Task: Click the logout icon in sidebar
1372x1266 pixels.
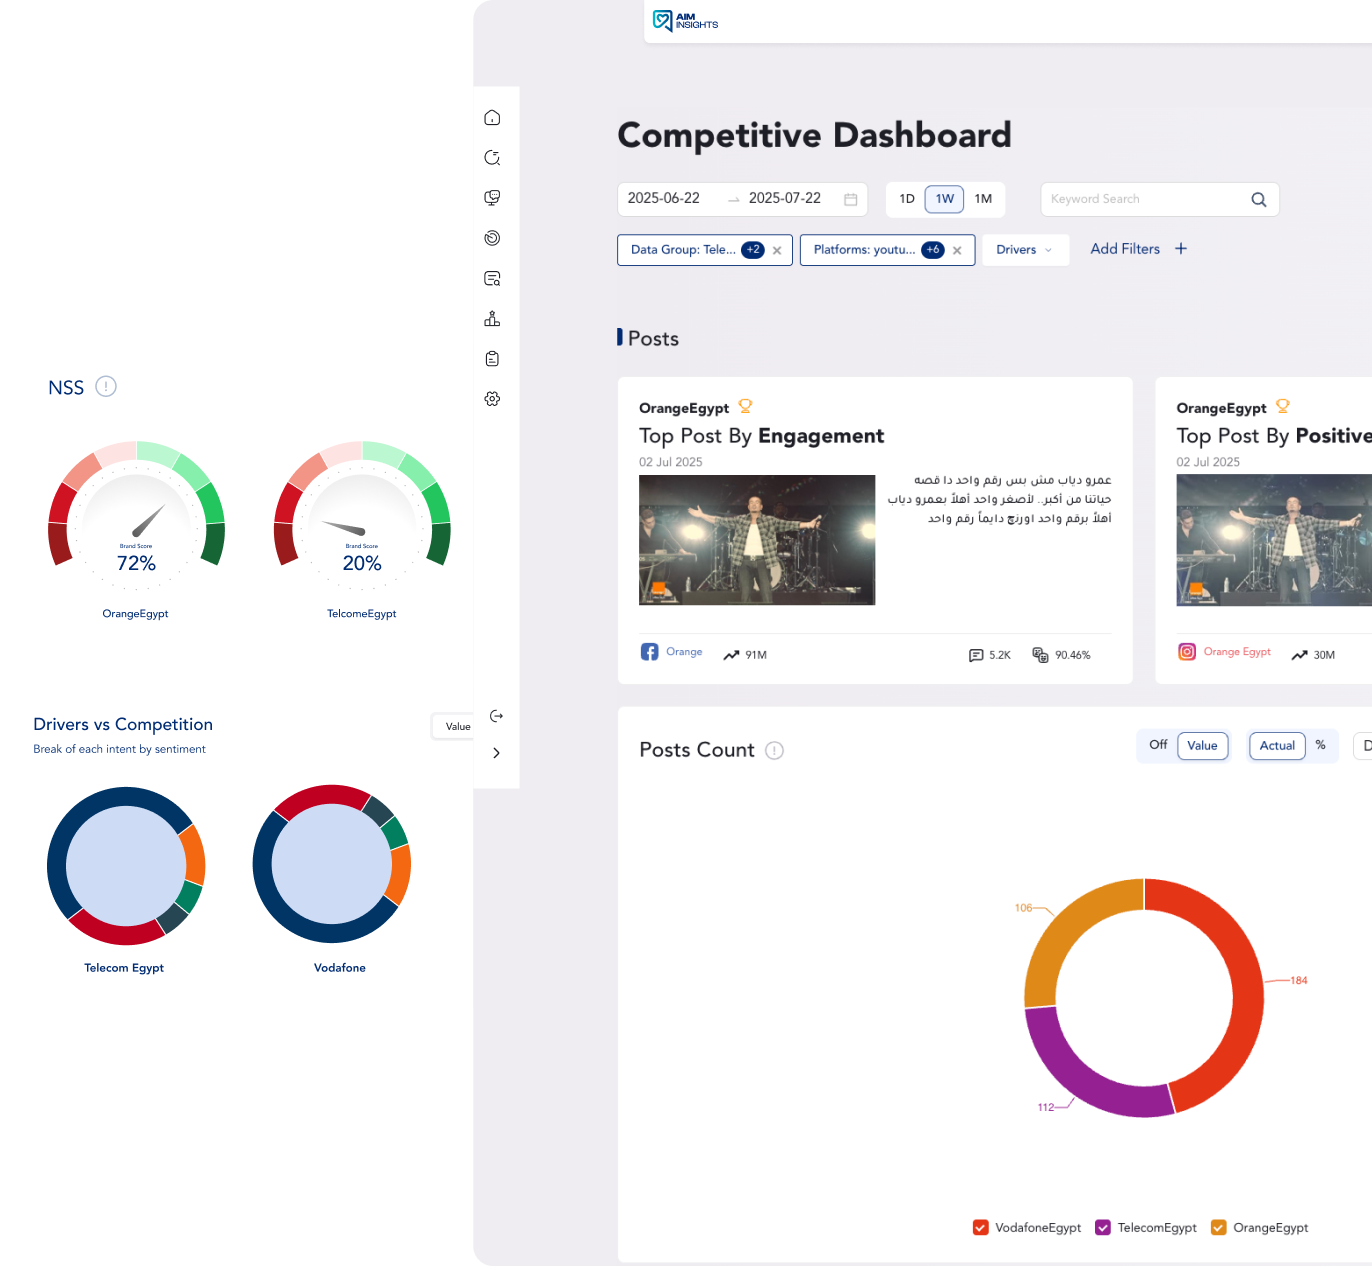Action: point(496,716)
